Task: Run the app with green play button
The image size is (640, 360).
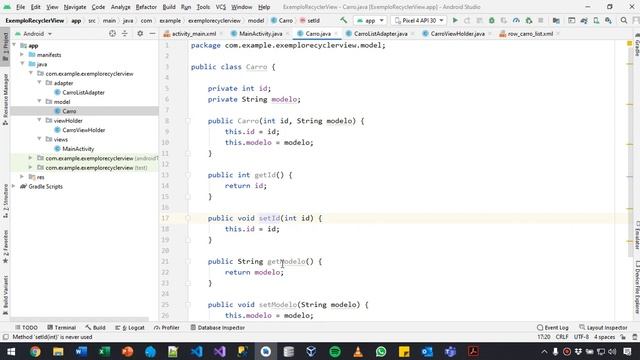Action: [x=455, y=20]
